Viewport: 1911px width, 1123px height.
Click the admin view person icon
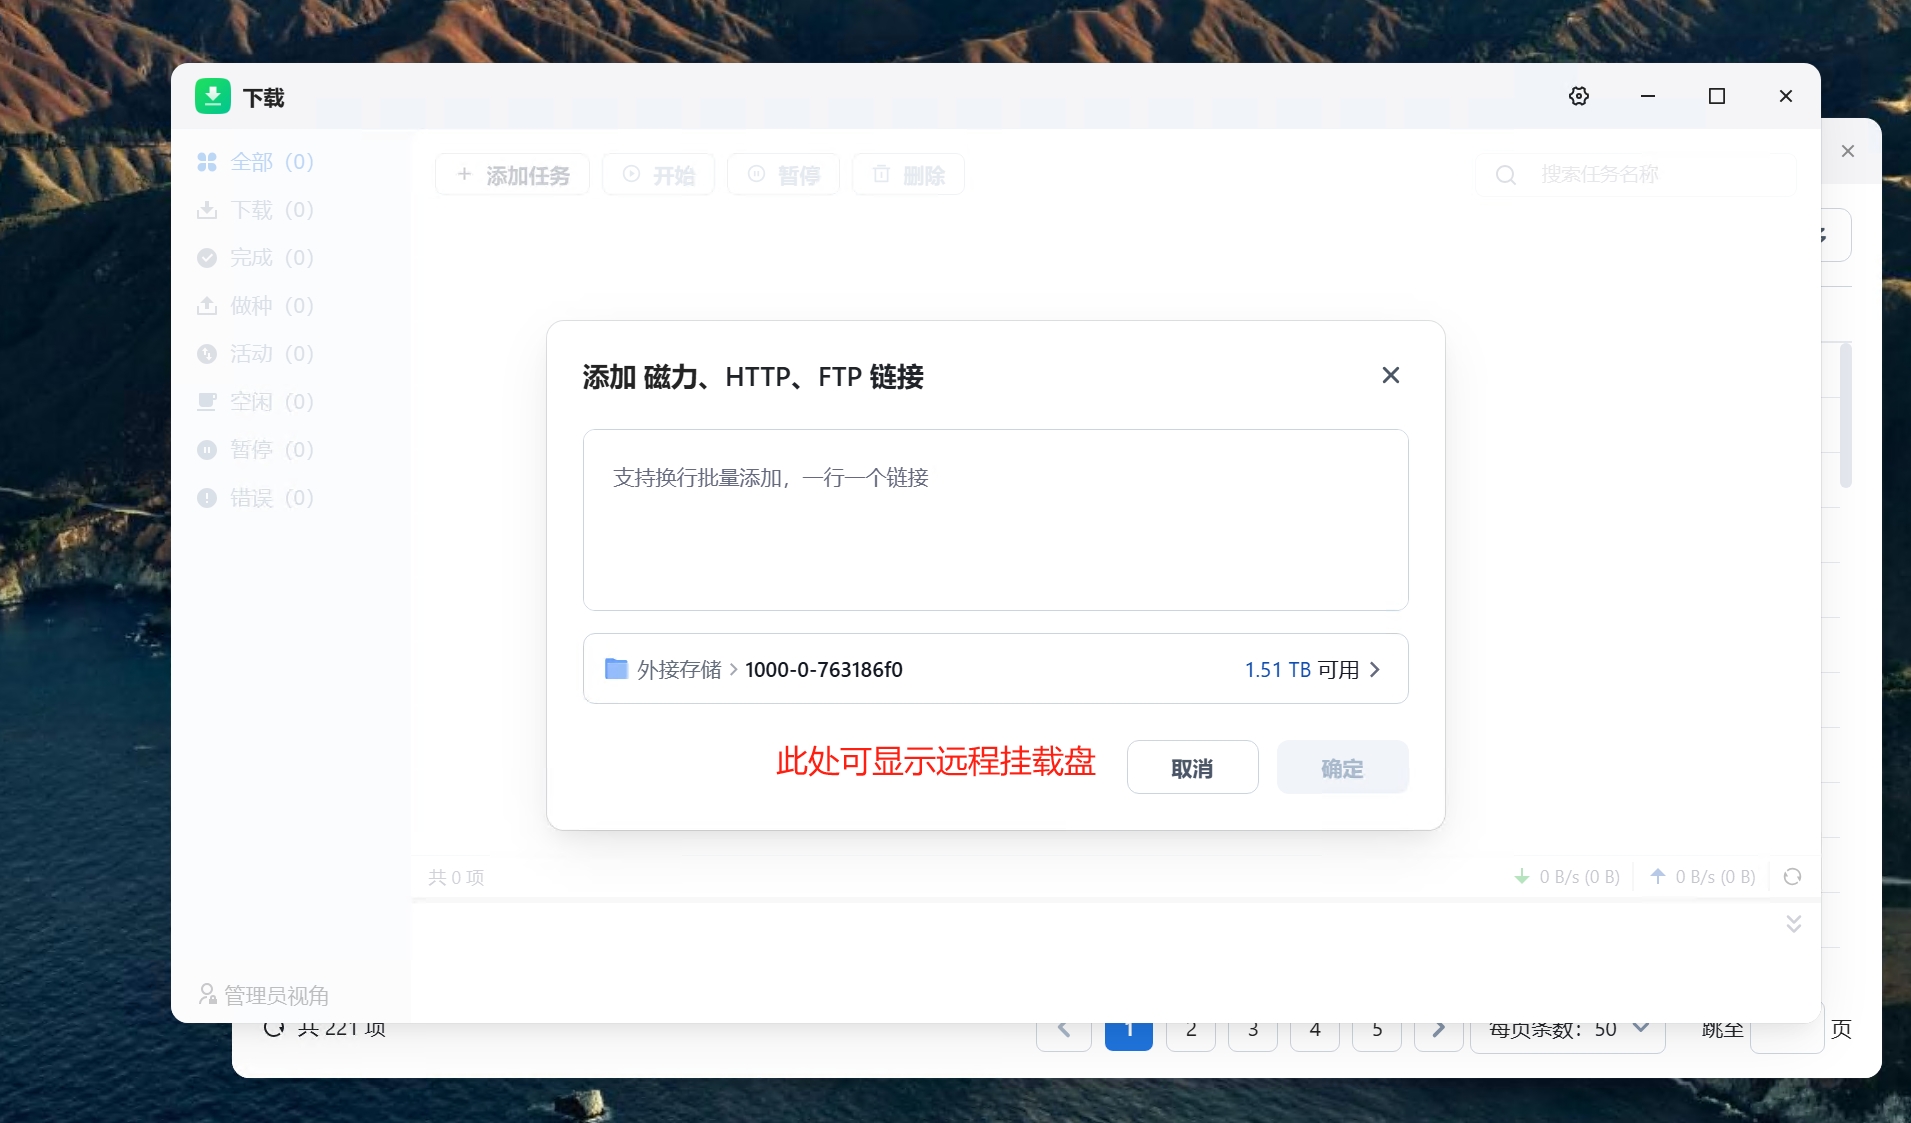point(207,994)
